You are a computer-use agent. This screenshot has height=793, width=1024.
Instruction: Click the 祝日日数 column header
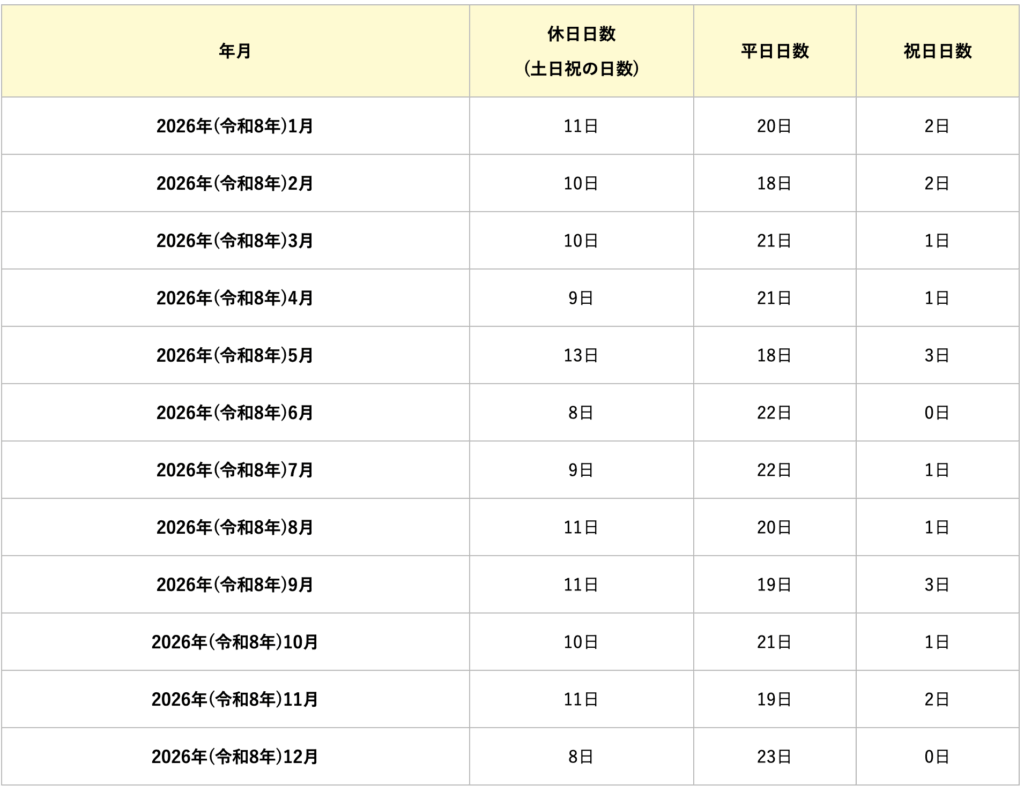point(937,51)
